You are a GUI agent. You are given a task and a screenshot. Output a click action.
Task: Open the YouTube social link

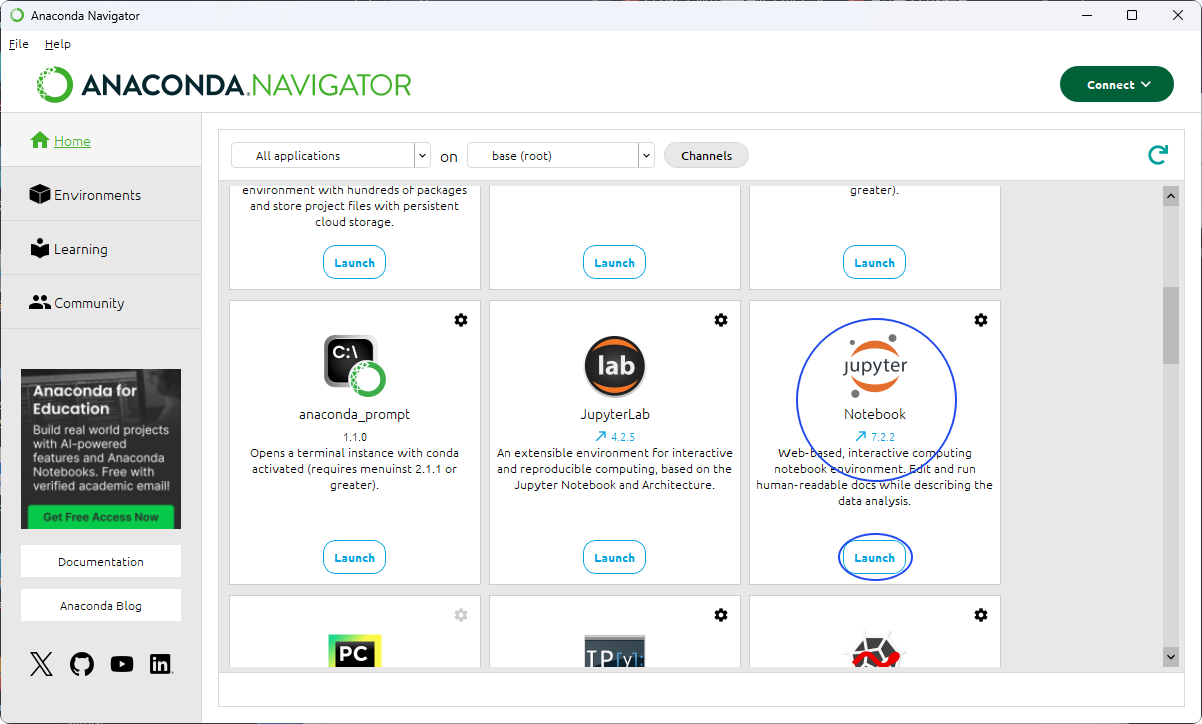[x=122, y=664]
